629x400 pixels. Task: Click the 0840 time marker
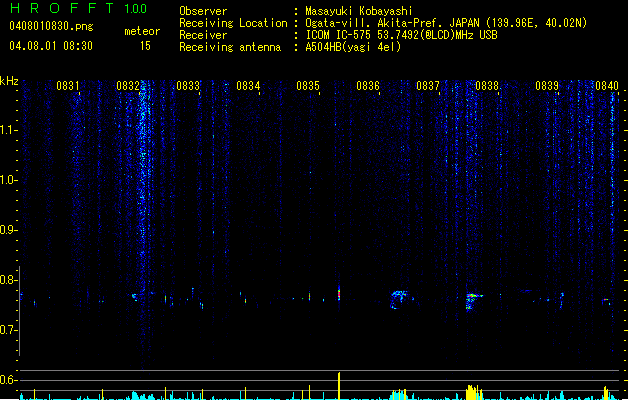click(607, 85)
